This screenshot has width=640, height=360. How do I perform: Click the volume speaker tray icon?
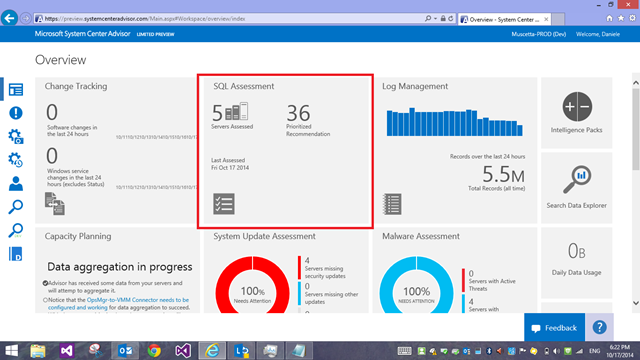556,351
